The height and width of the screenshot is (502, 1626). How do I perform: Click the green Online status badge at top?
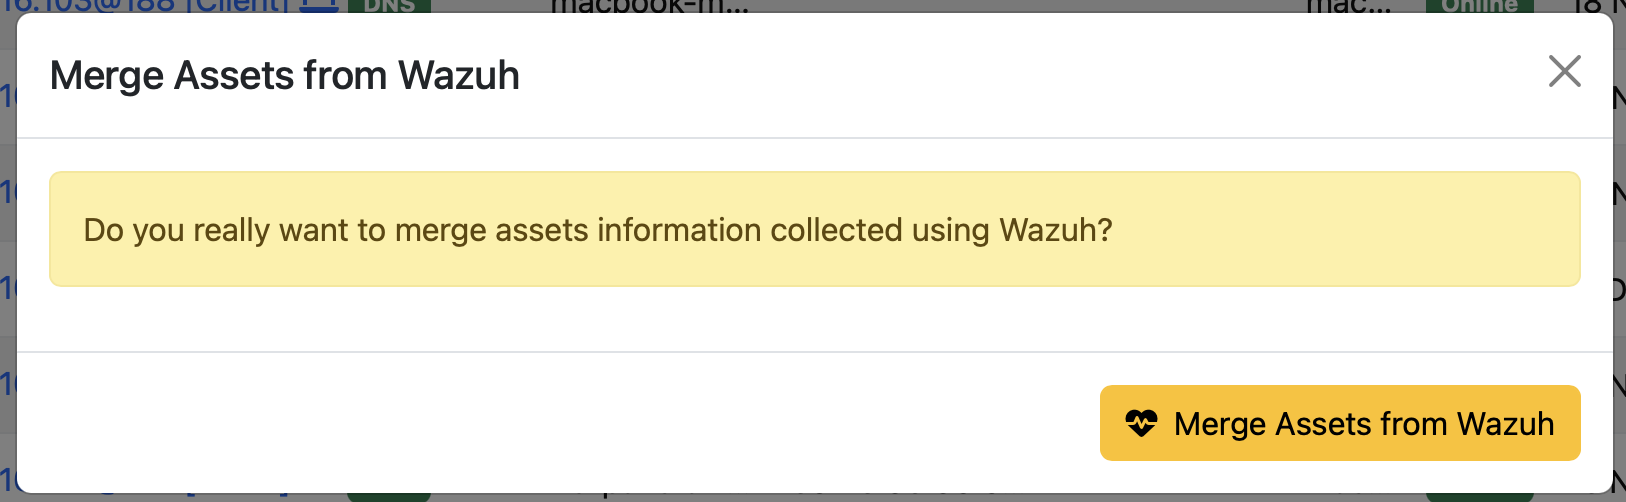pos(1479,6)
